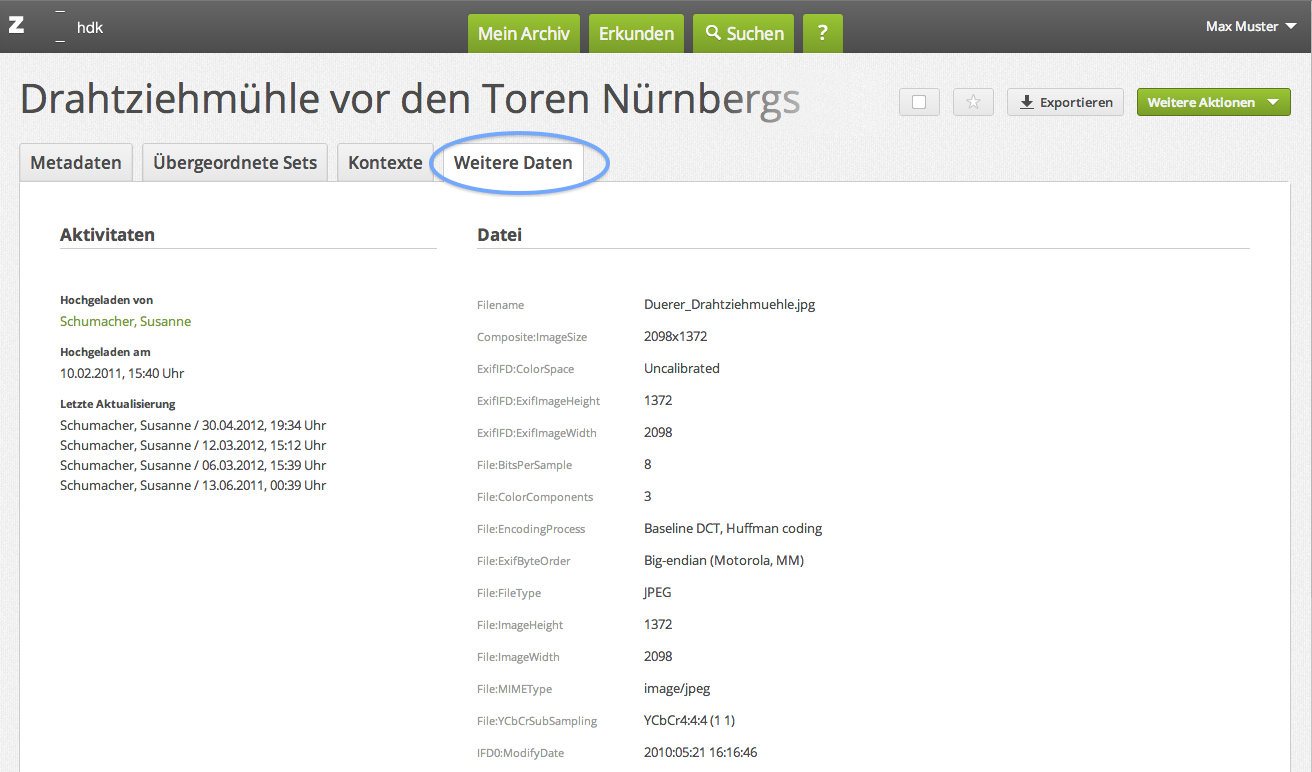Click the hdk archive label
The width and height of the screenshot is (1312, 772).
click(x=89, y=27)
